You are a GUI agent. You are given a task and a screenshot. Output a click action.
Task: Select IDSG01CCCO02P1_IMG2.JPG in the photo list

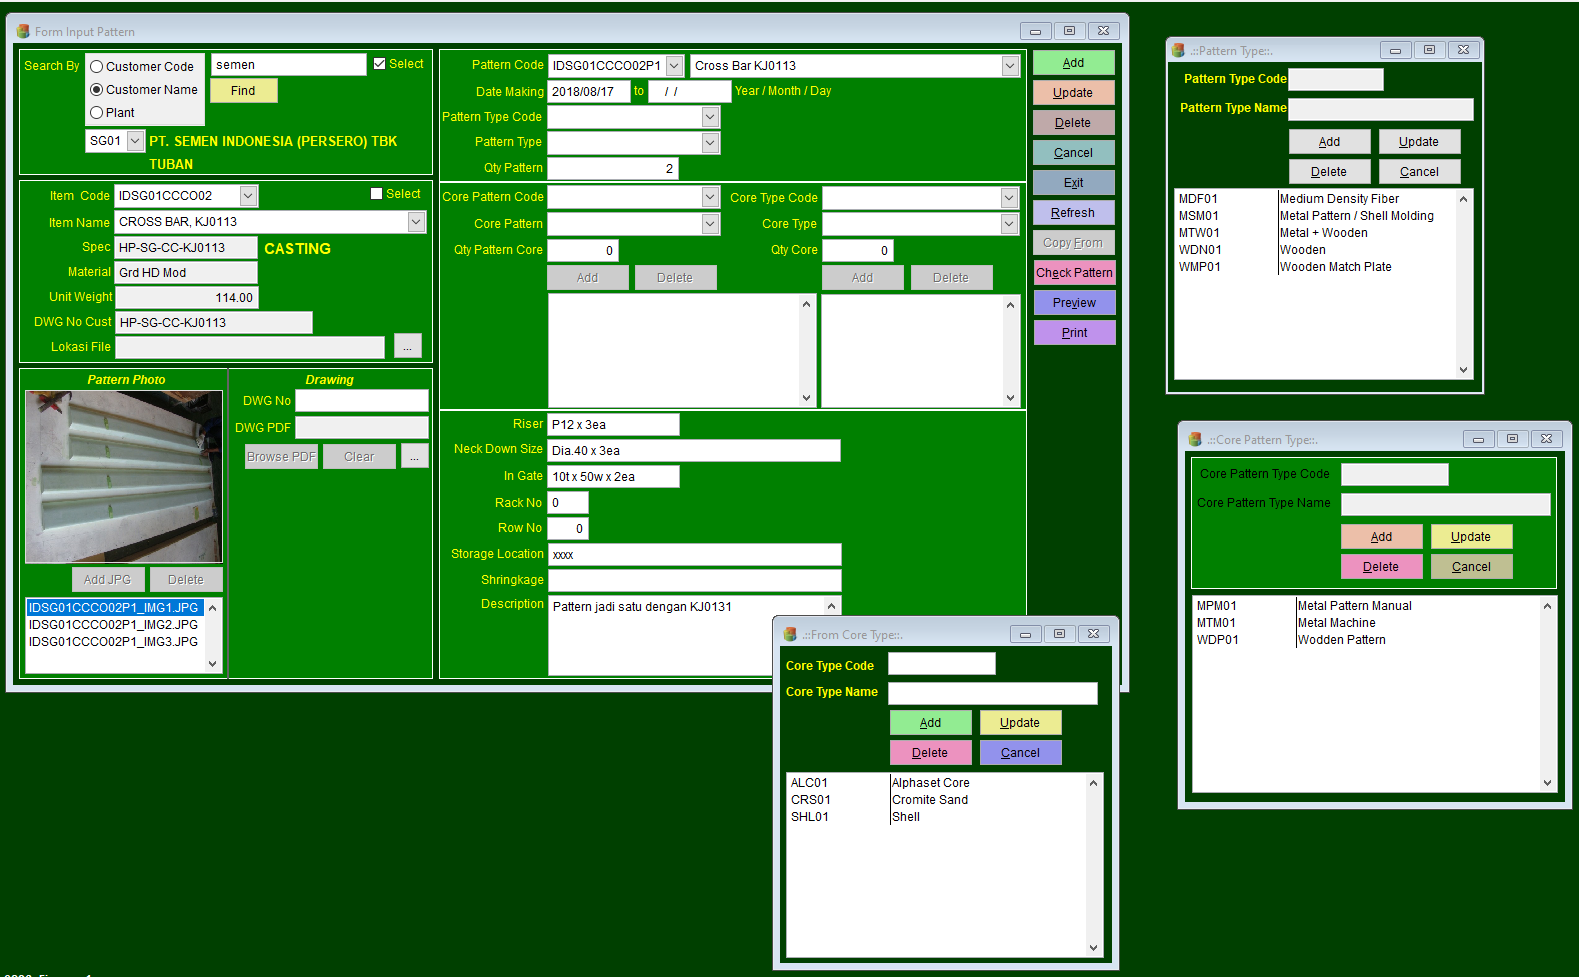coord(113,625)
